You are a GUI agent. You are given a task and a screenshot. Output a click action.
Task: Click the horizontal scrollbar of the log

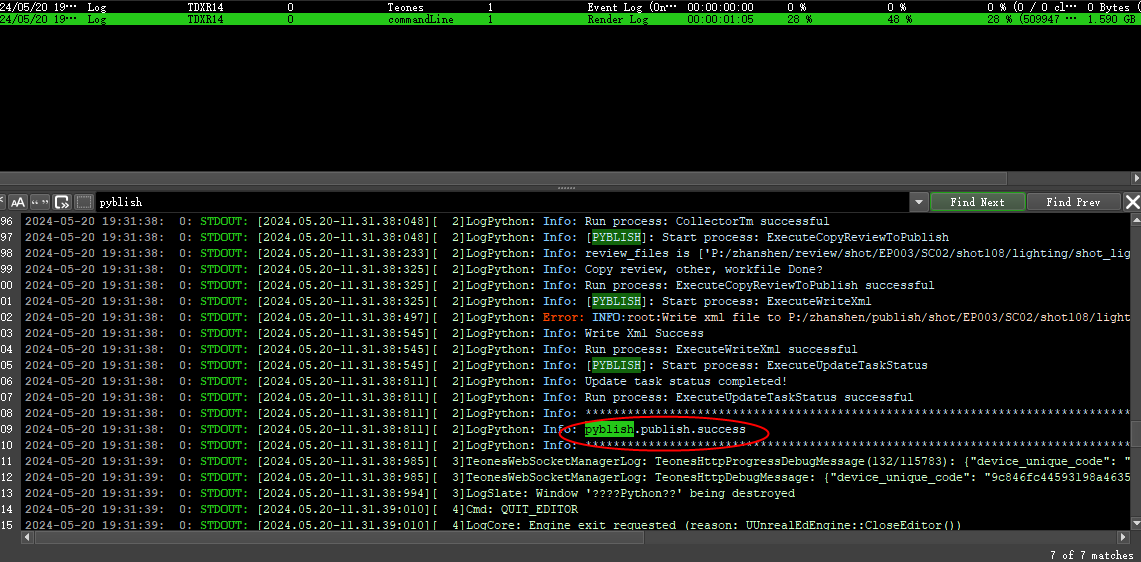500,537
